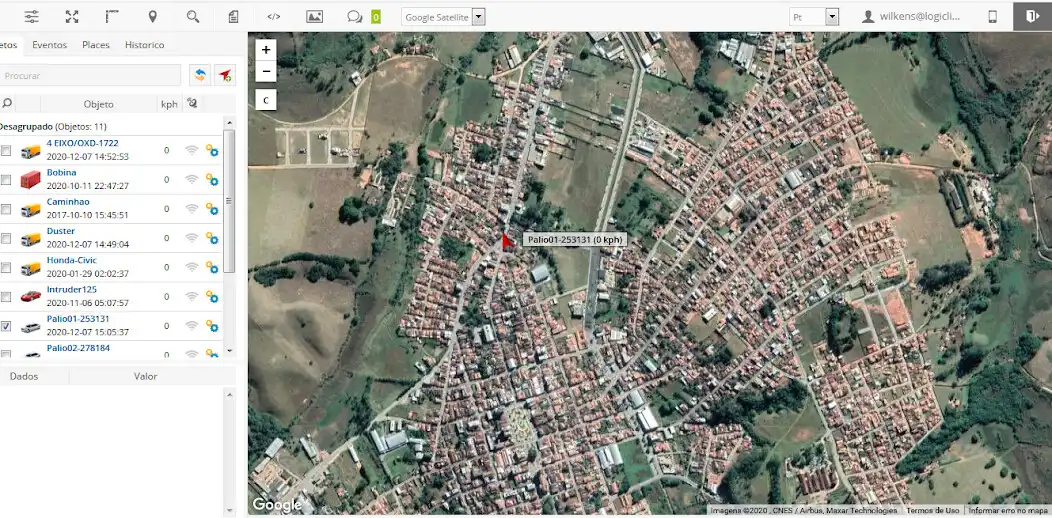Screen dimensions: 1052x518
Task: Click the green chat counter badge
Action: (x=376, y=17)
